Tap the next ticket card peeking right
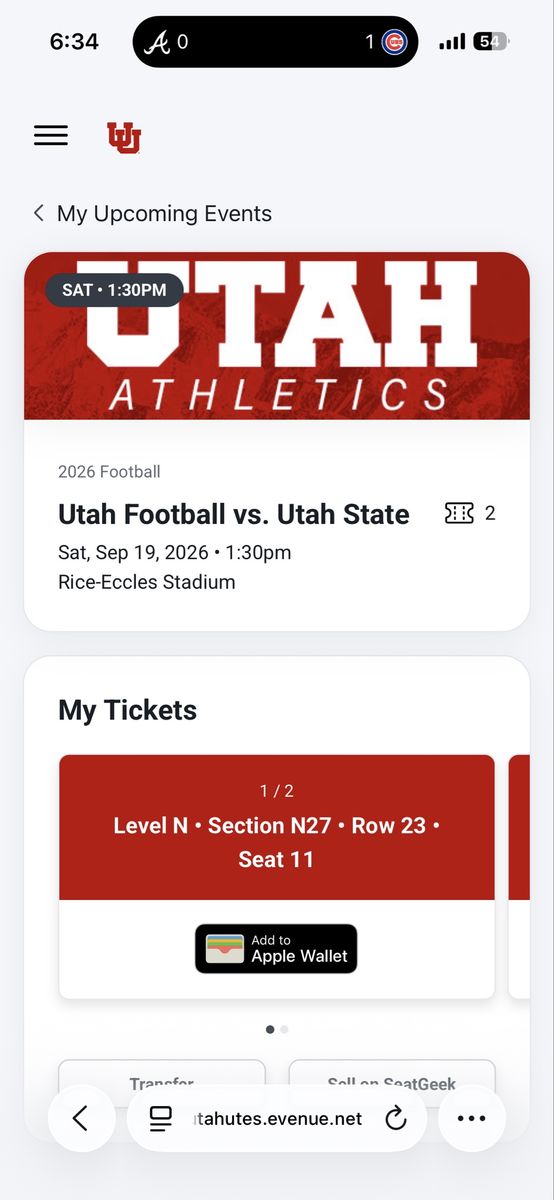Image resolution: width=554 pixels, height=1200 pixels. tap(519, 876)
